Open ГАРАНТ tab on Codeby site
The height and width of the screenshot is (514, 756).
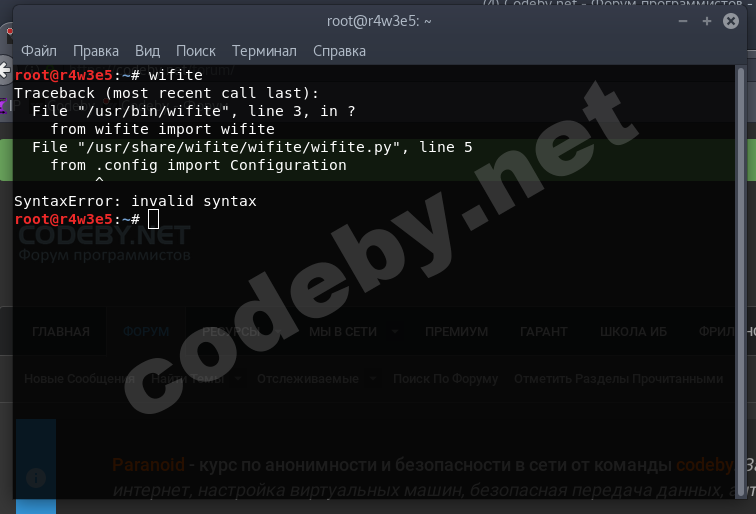543,332
